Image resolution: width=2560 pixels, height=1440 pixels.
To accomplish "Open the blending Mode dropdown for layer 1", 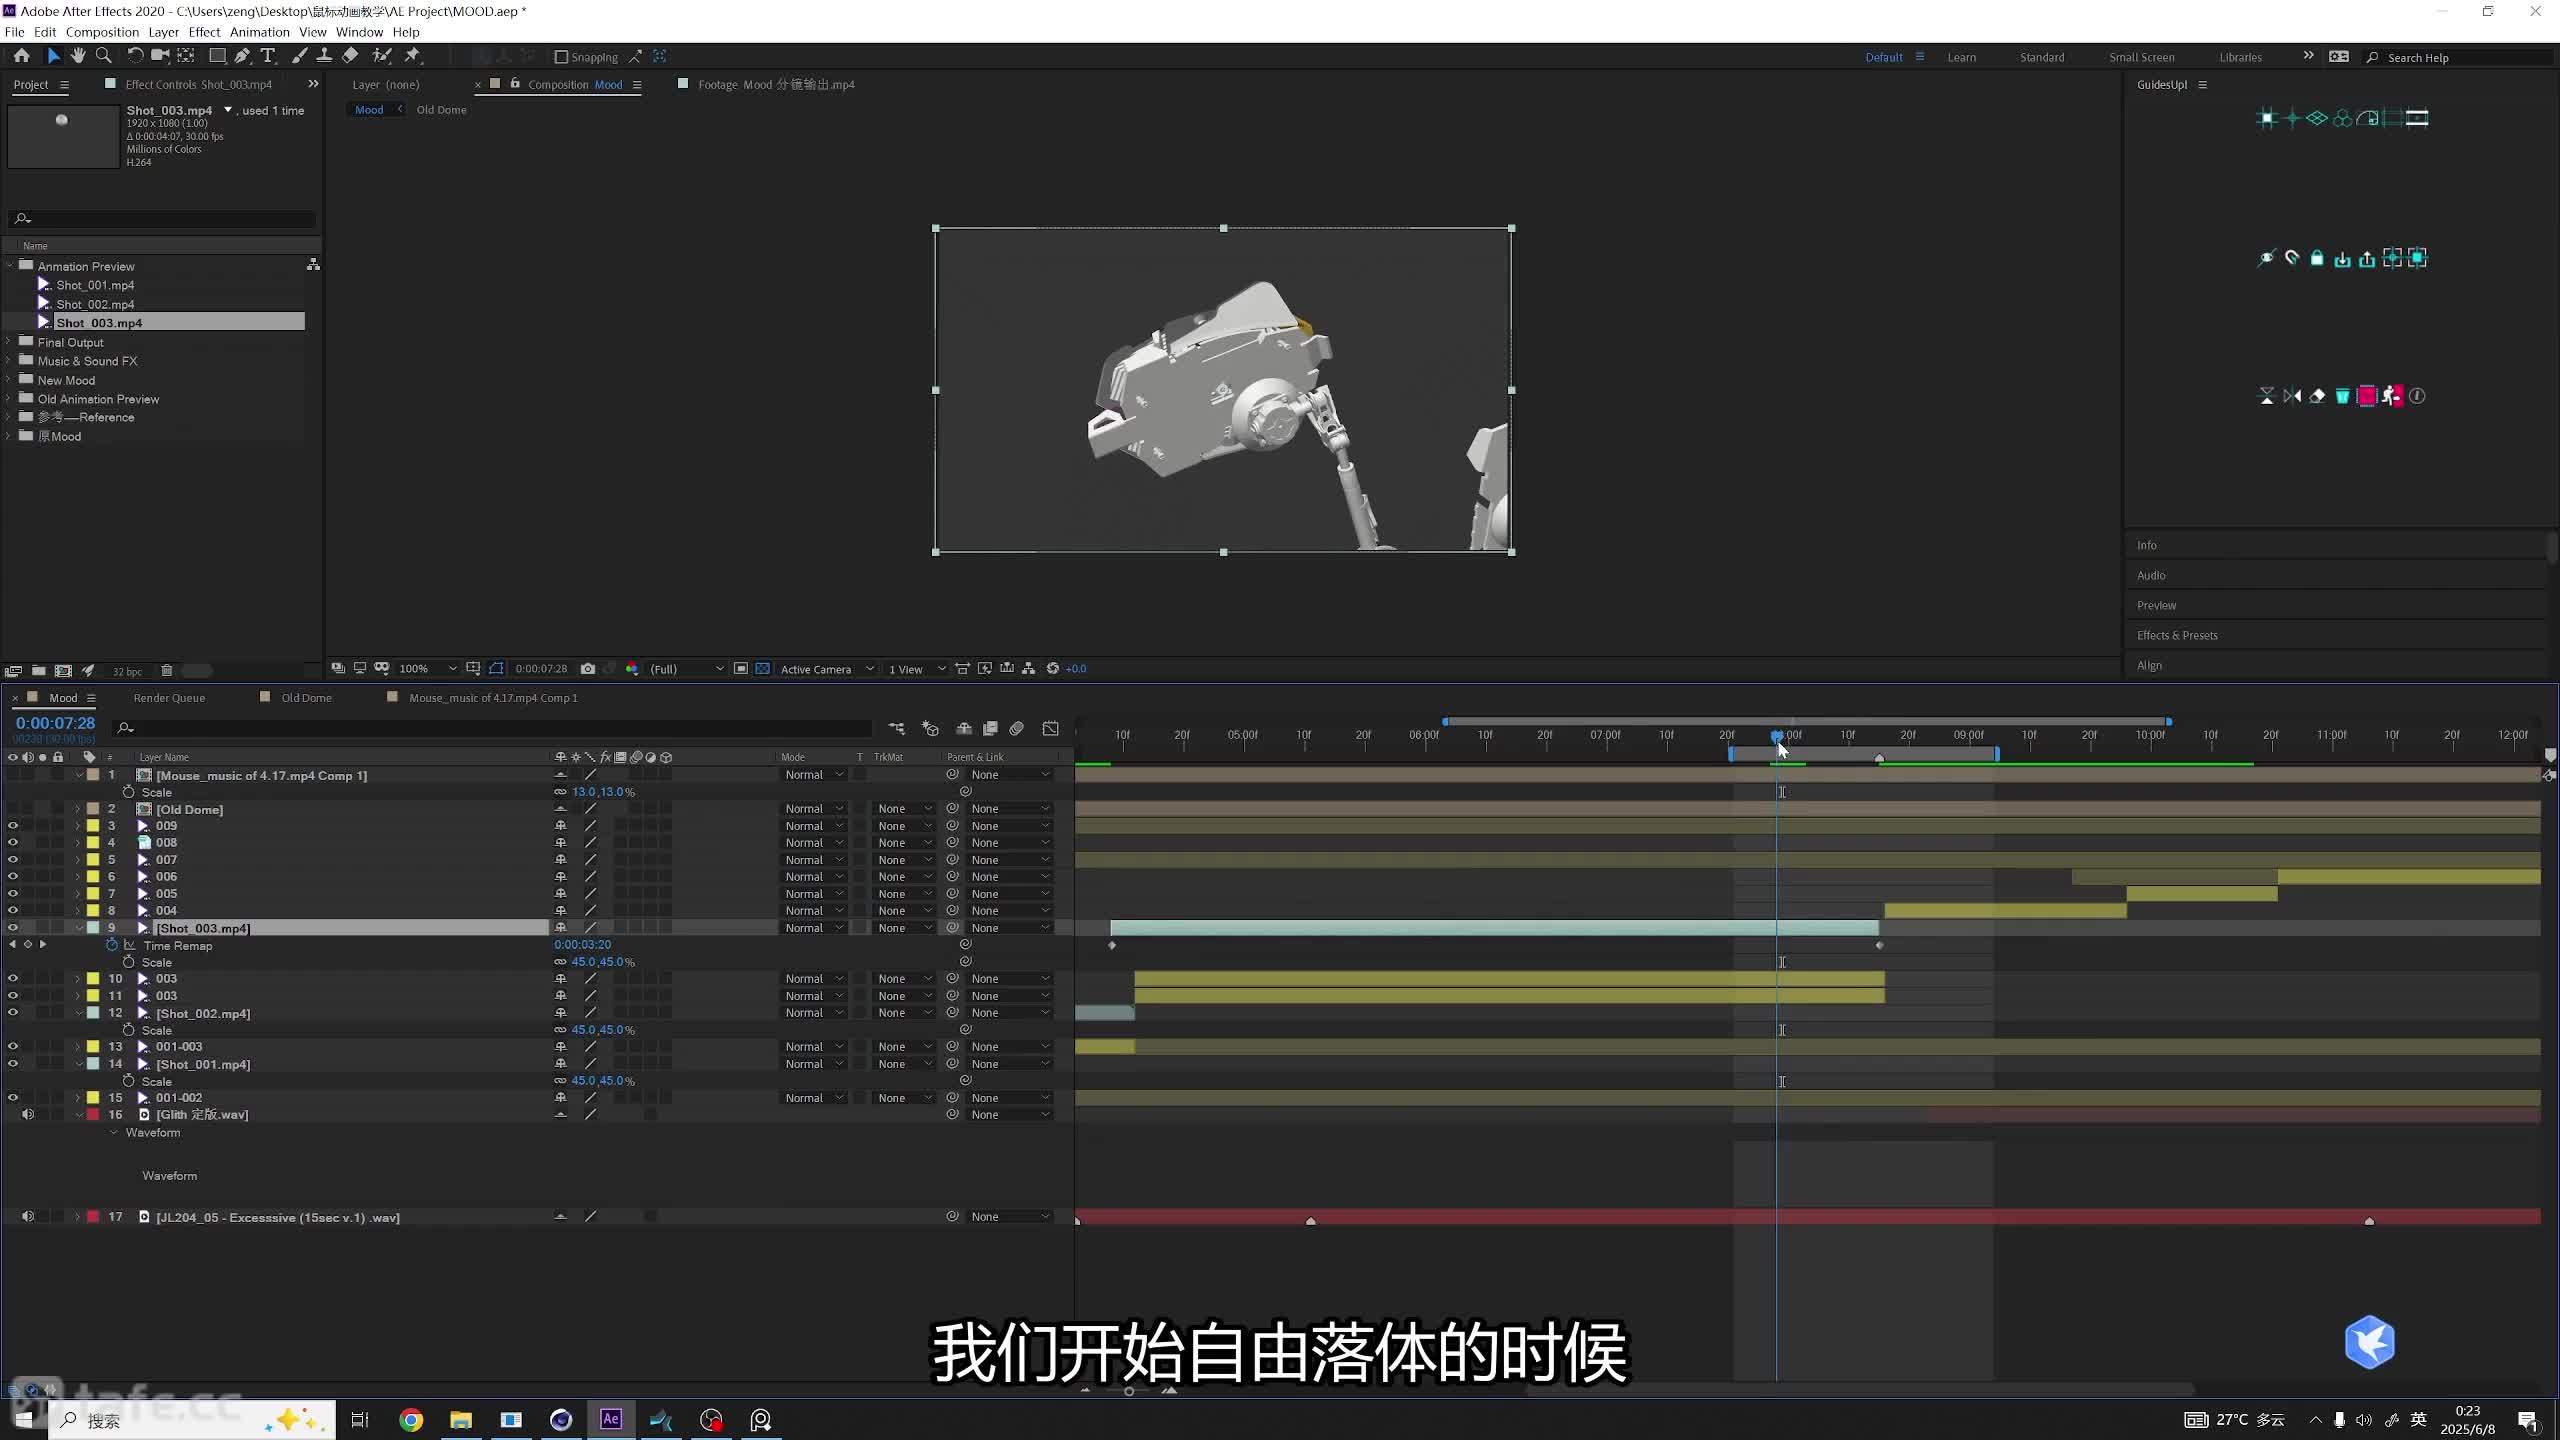I will pos(814,775).
